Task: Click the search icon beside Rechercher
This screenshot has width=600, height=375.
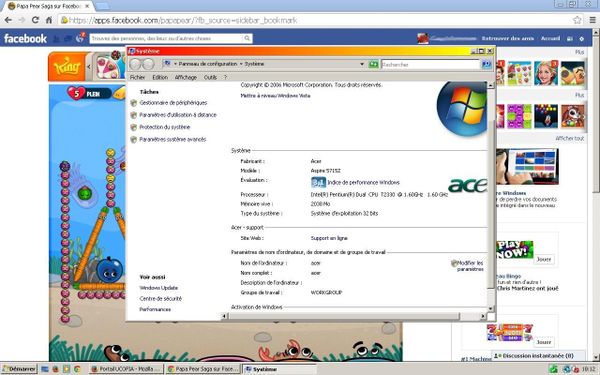Action: pos(486,64)
